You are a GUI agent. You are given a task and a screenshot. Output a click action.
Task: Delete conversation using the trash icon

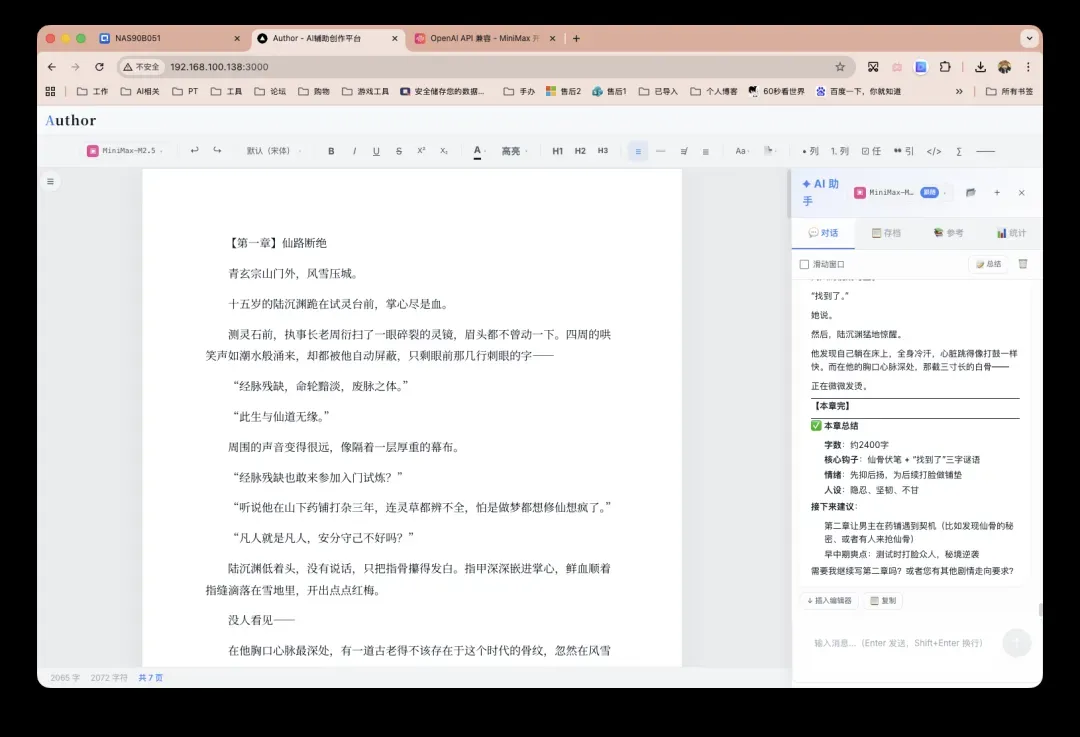(1022, 264)
